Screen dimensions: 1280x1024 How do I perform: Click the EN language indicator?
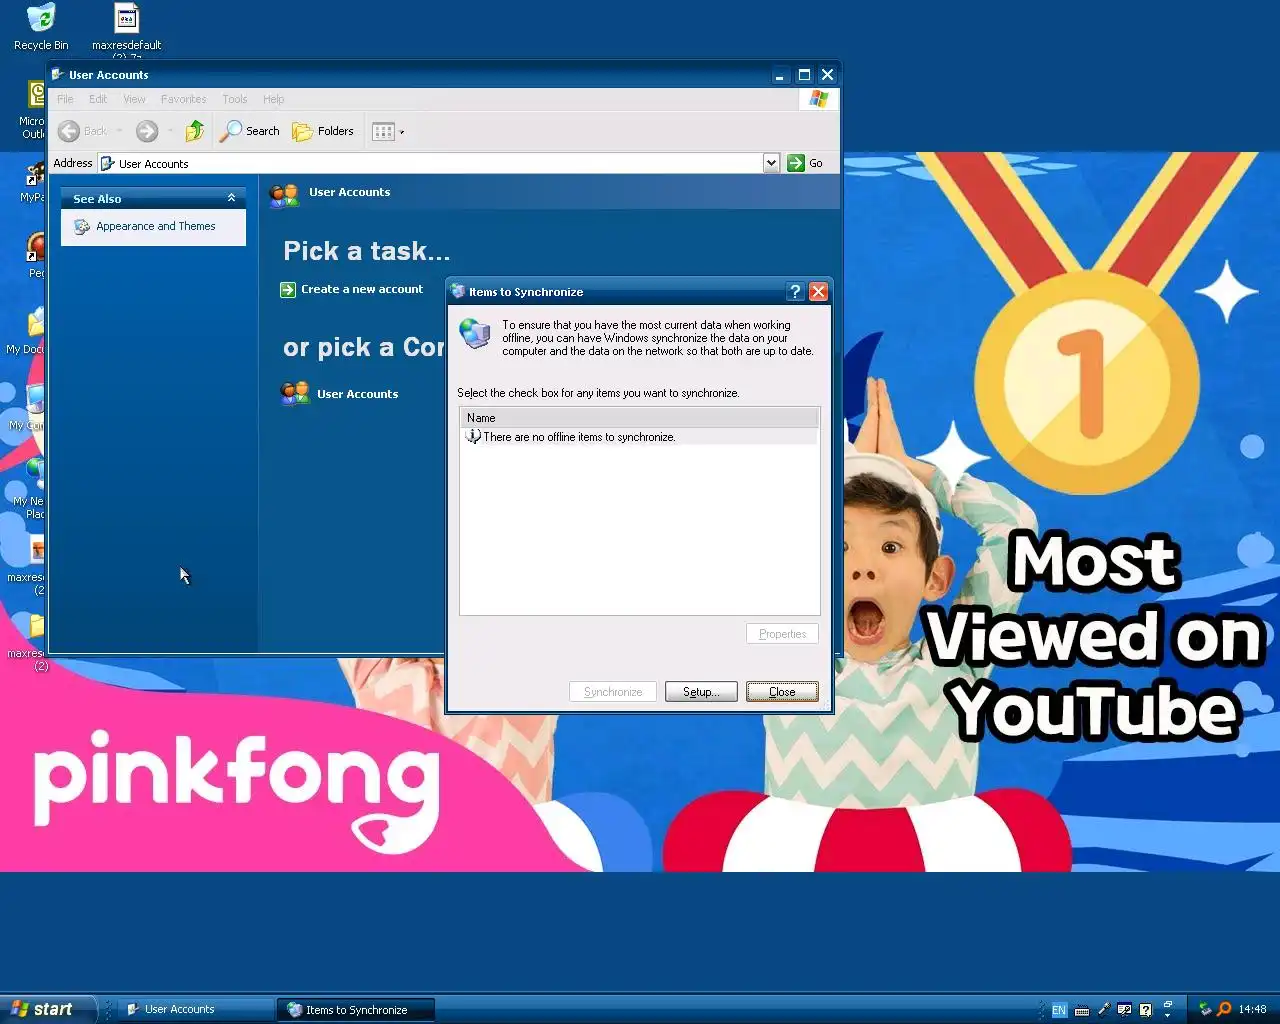pos(1059,1010)
